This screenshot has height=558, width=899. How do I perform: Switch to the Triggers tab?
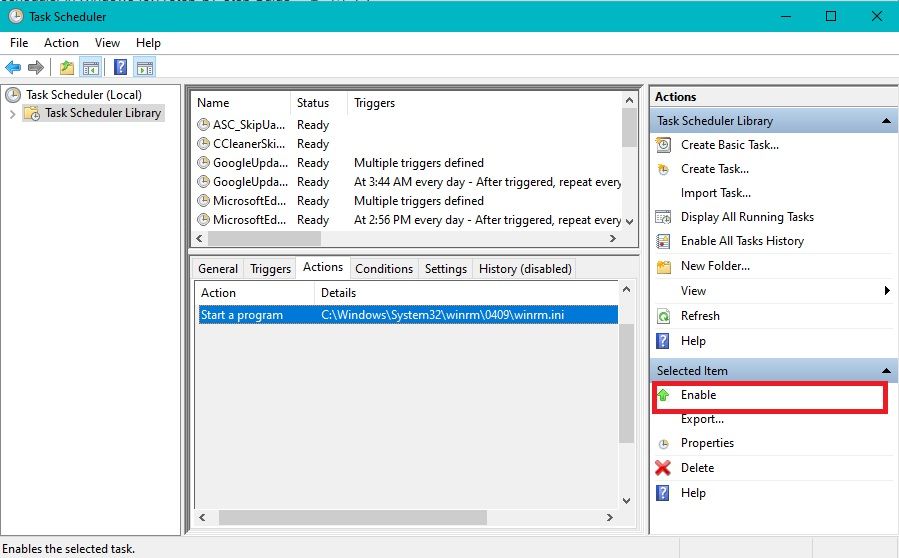(x=270, y=269)
